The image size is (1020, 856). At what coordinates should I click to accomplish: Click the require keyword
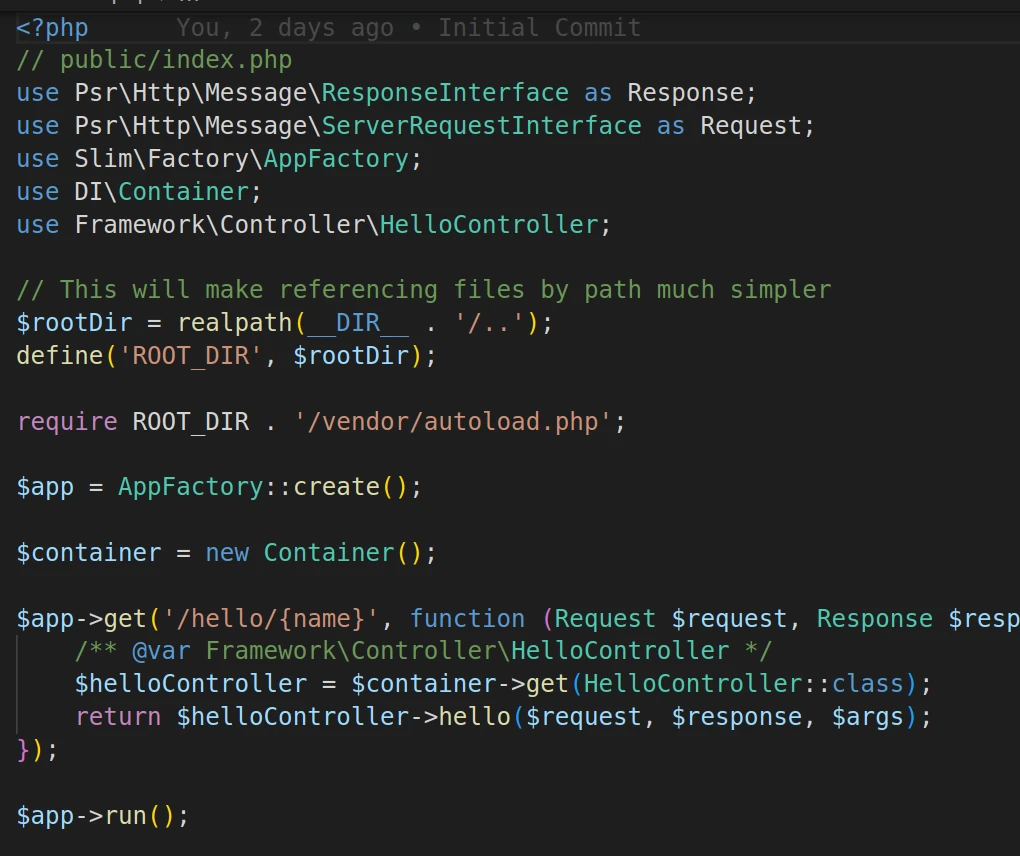67,421
